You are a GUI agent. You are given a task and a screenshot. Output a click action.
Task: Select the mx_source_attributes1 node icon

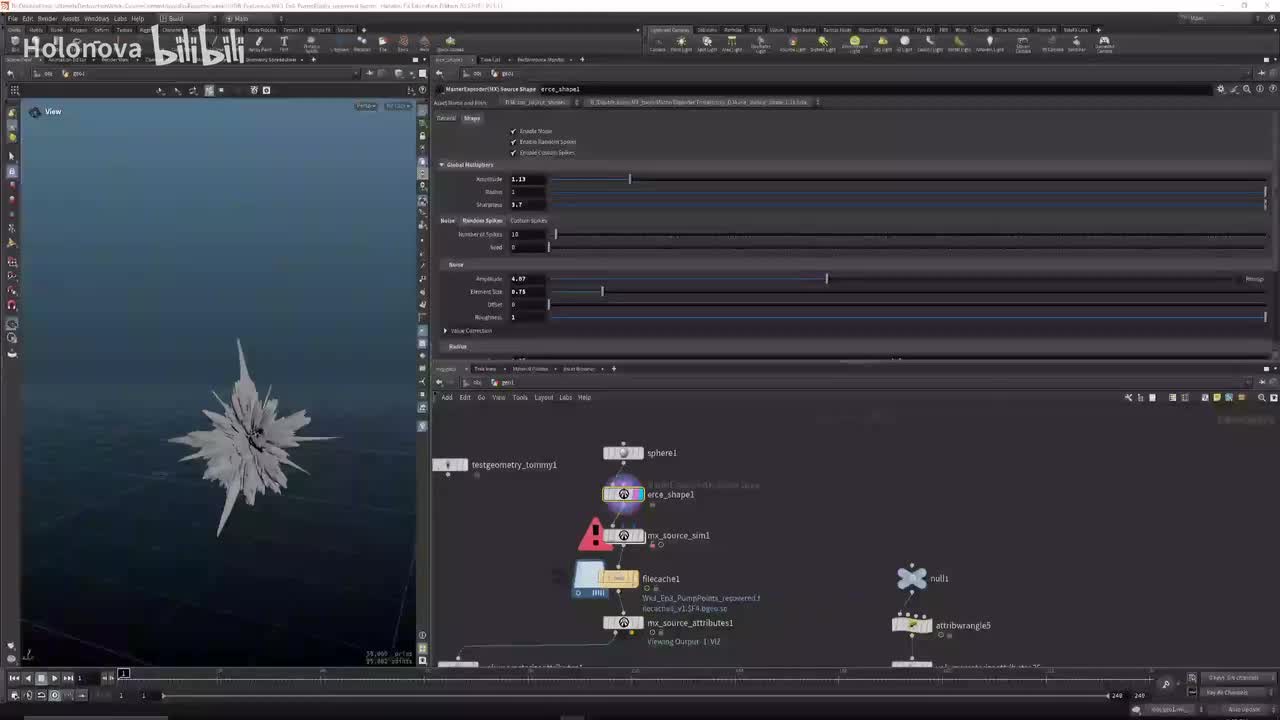[x=623, y=623]
